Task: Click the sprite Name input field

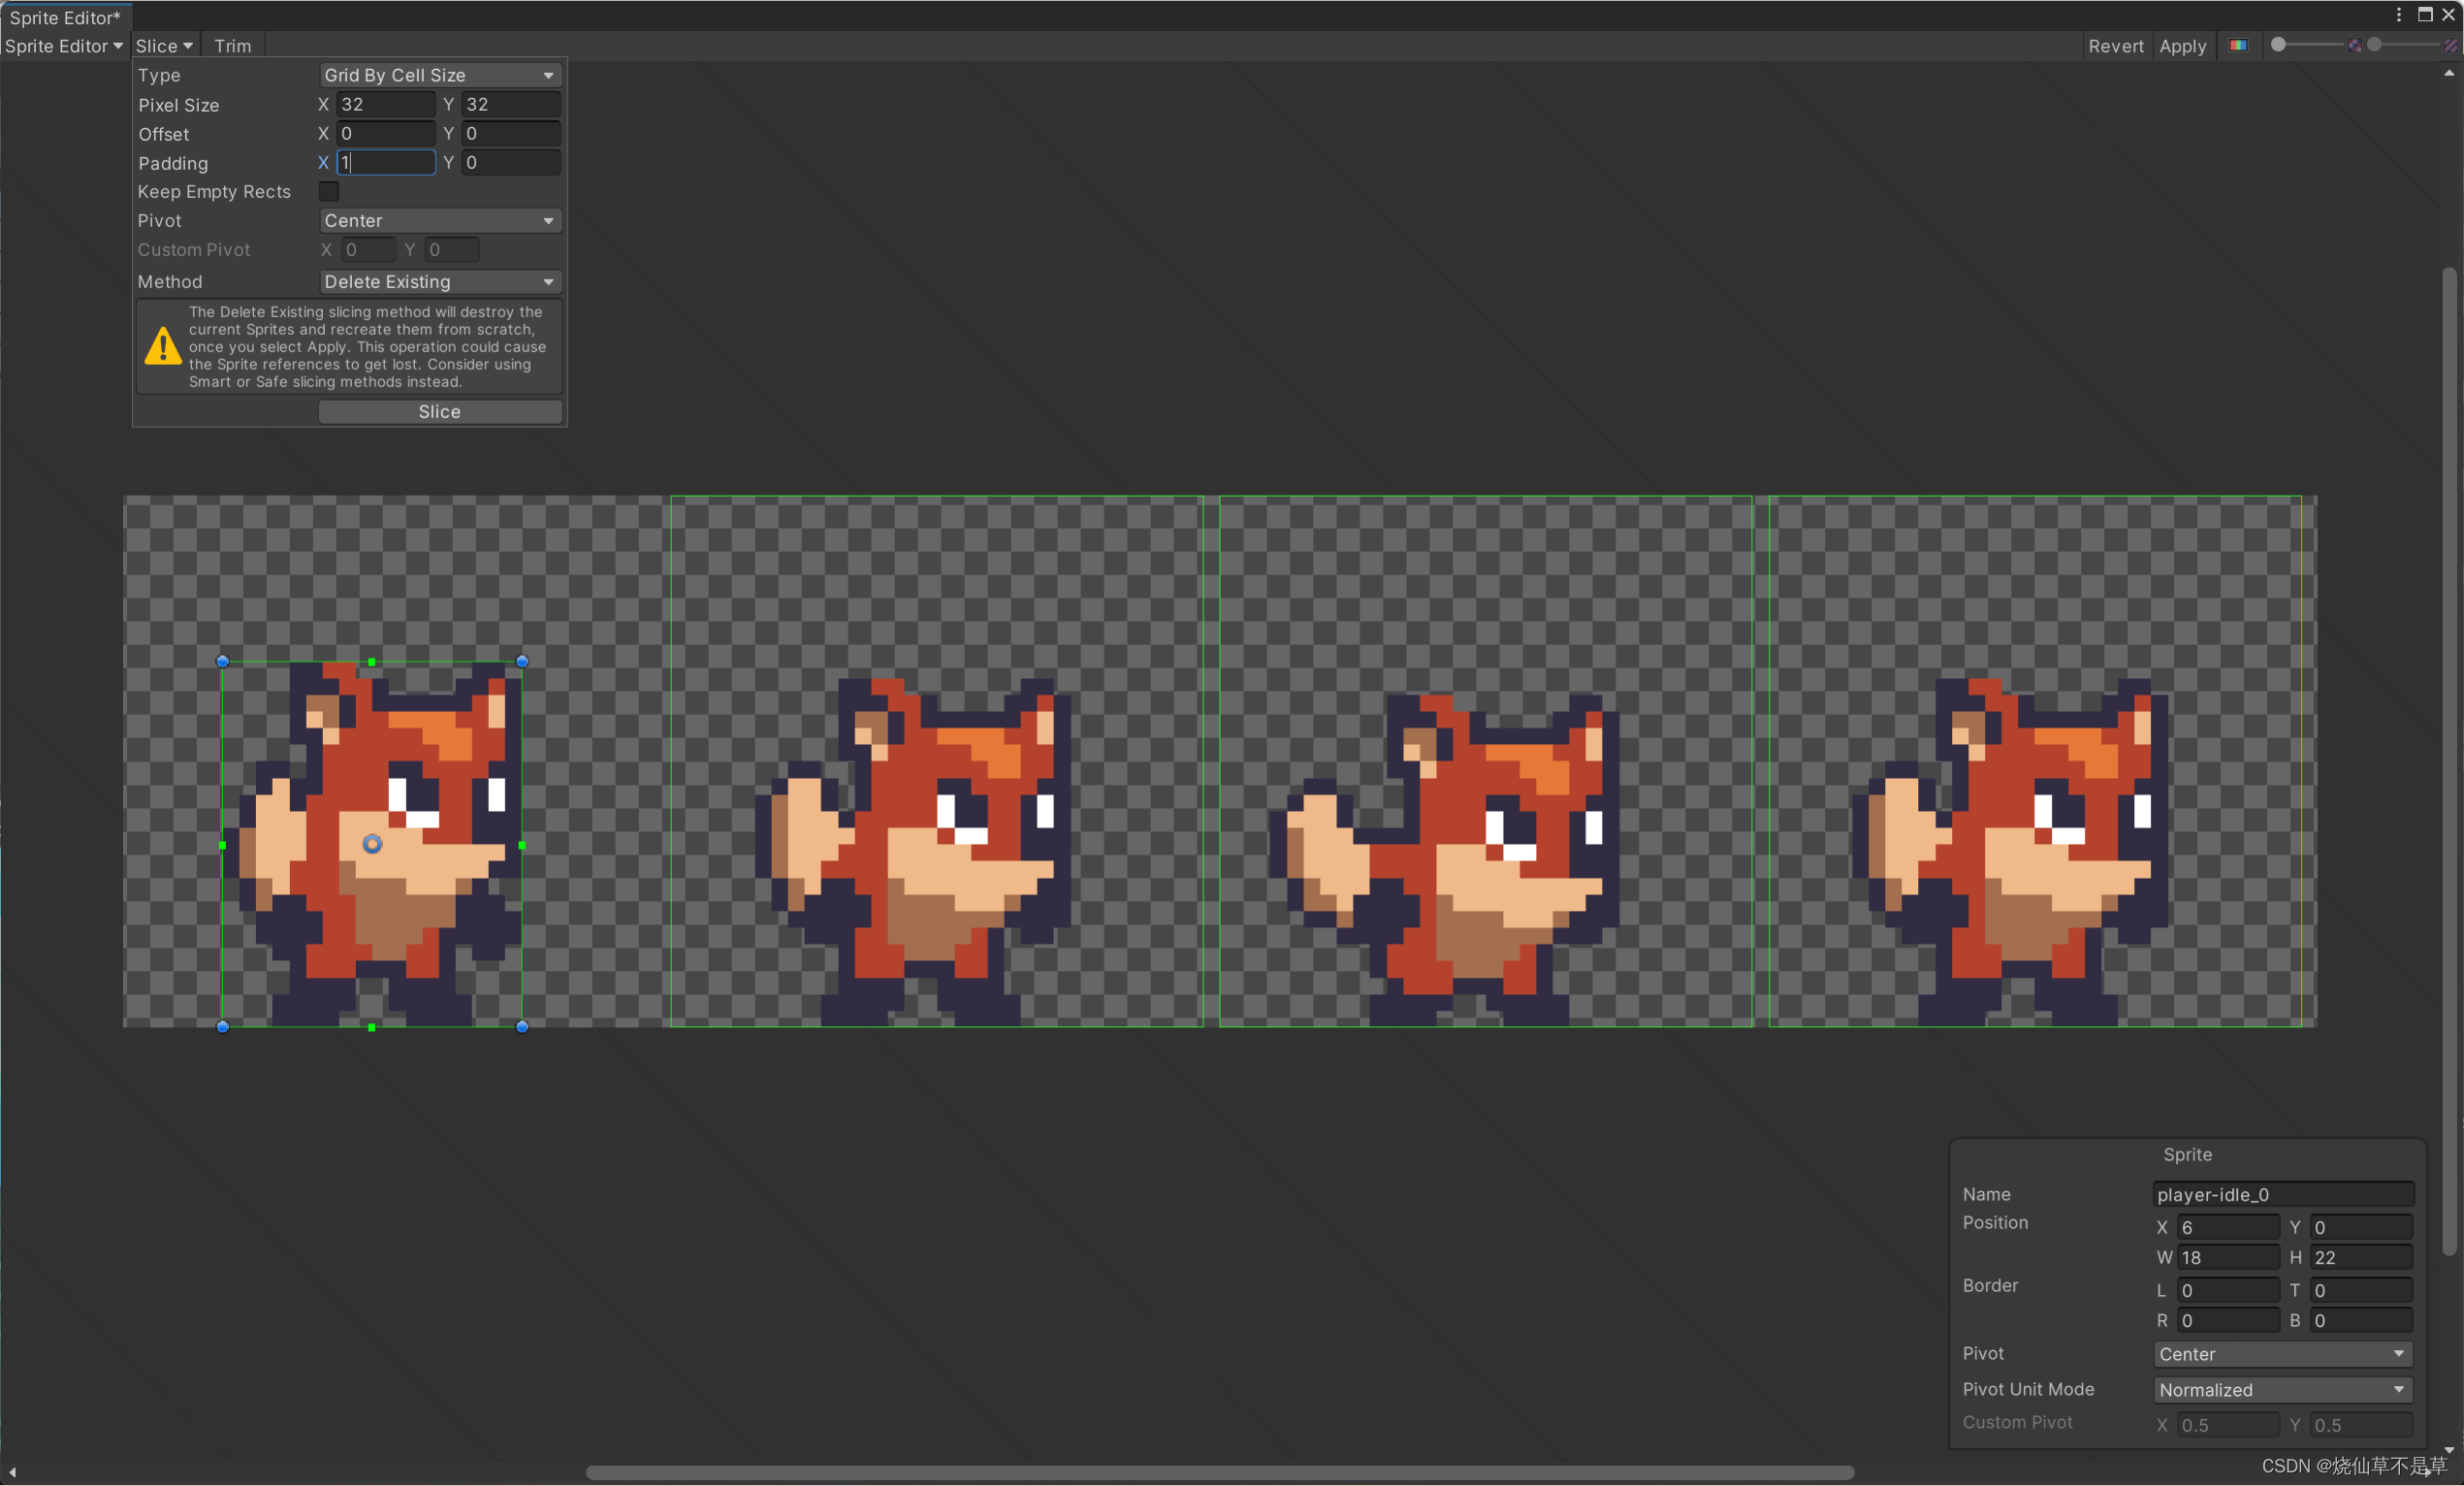Action: 2281,1194
